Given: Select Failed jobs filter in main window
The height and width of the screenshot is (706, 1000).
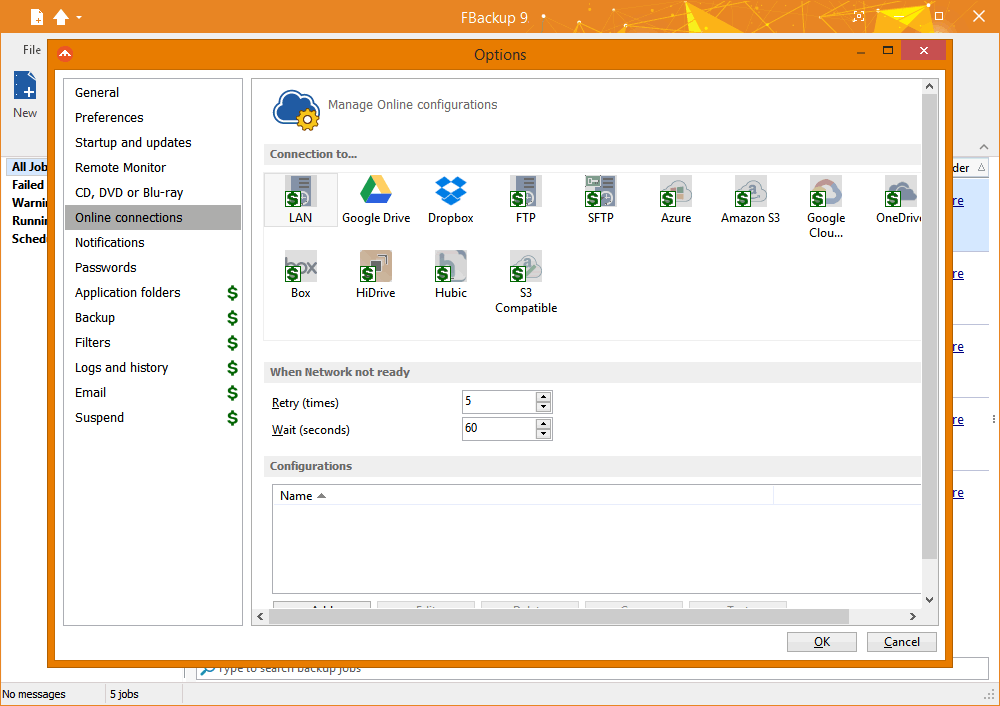Looking at the screenshot, I should tap(27, 185).
